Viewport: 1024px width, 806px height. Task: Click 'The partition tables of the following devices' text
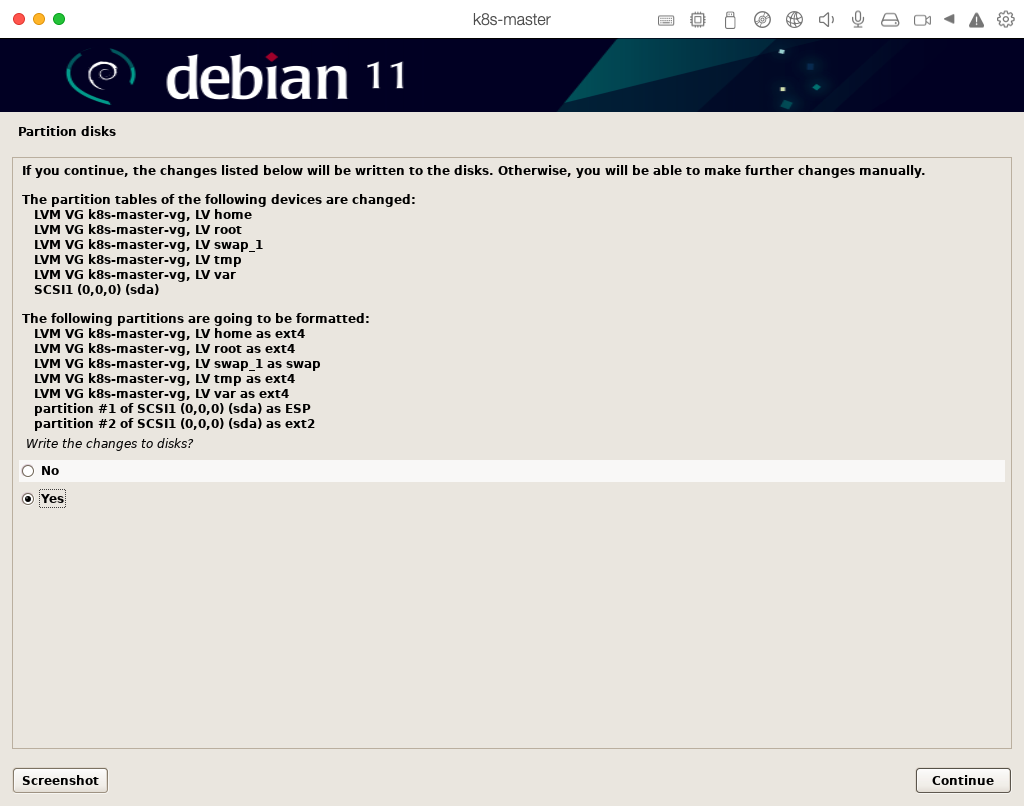[219, 199]
